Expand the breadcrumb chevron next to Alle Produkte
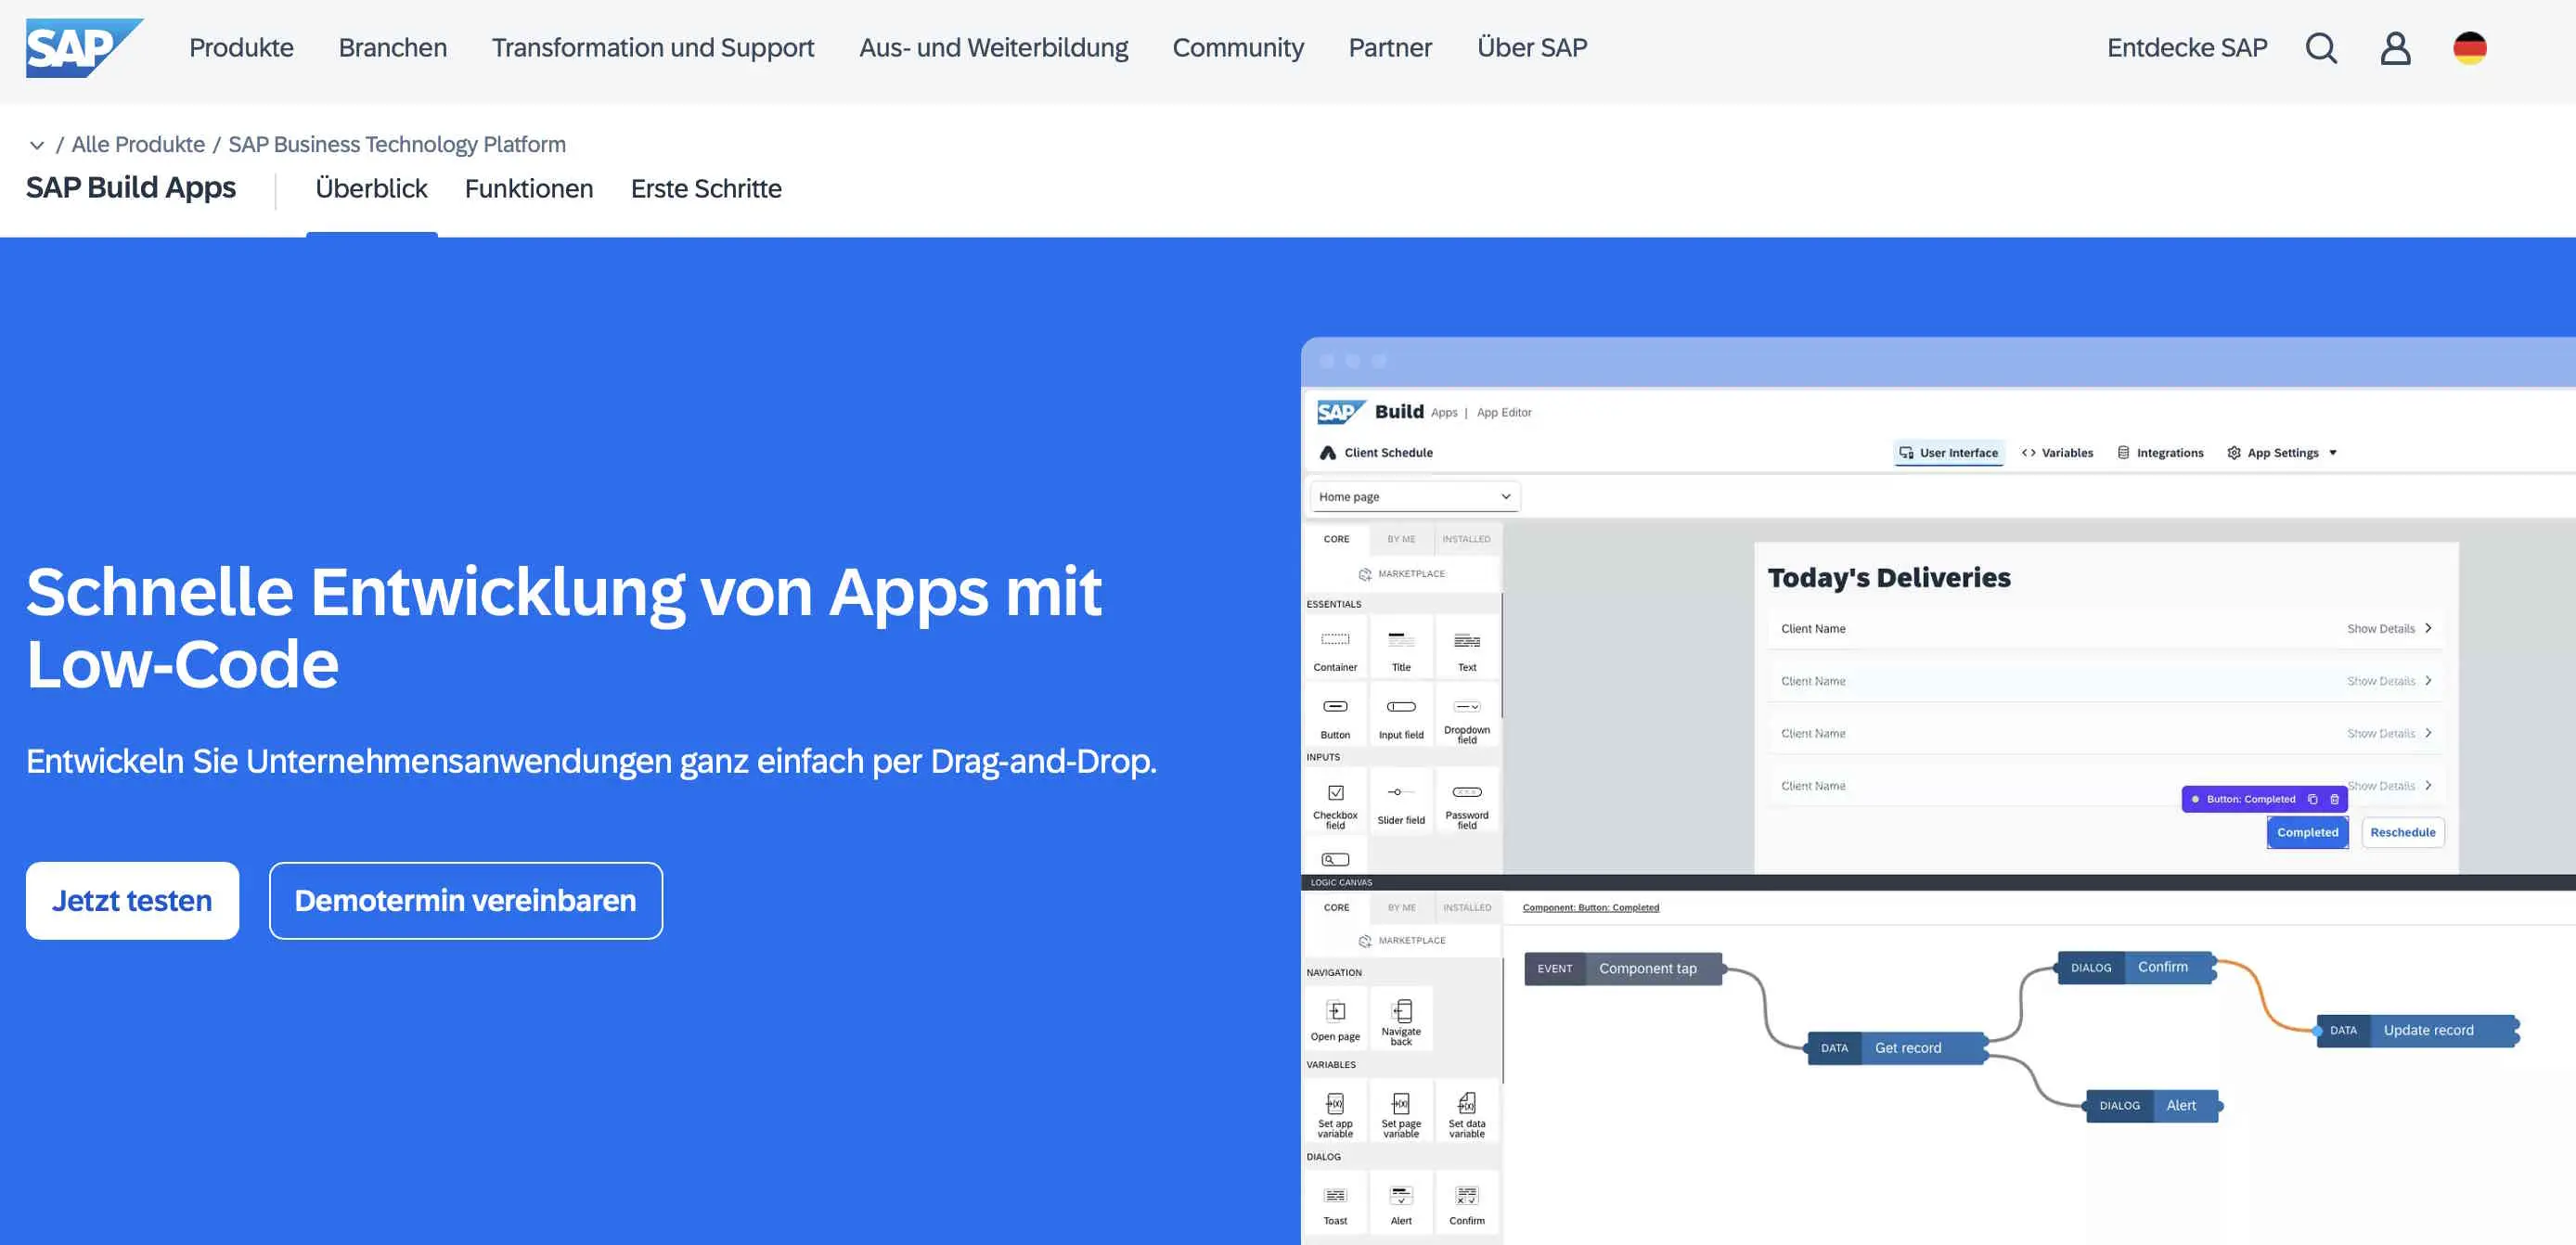 click(x=37, y=144)
